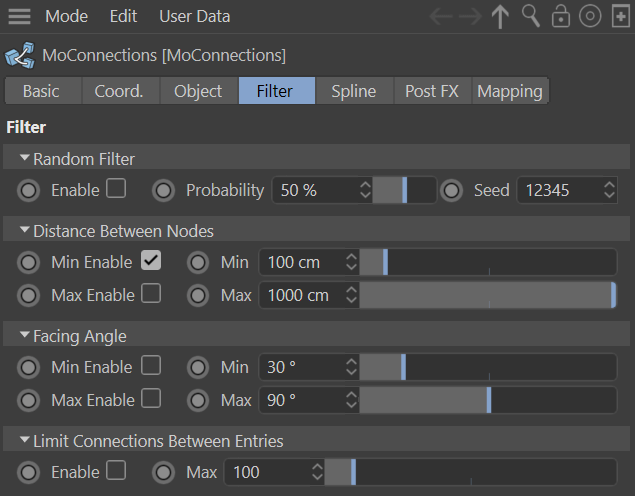Click the up arrow navigation icon
The height and width of the screenshot is (496, 635).
500,17
